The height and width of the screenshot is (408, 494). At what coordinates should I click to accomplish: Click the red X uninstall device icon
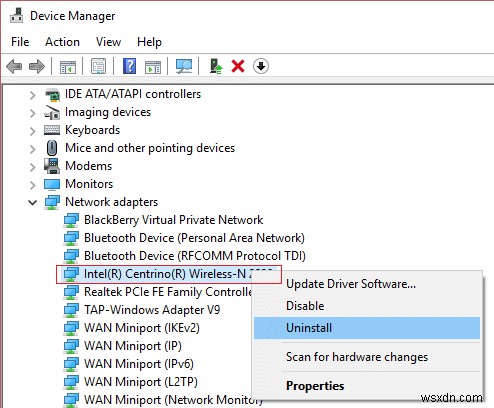(238, 66)
